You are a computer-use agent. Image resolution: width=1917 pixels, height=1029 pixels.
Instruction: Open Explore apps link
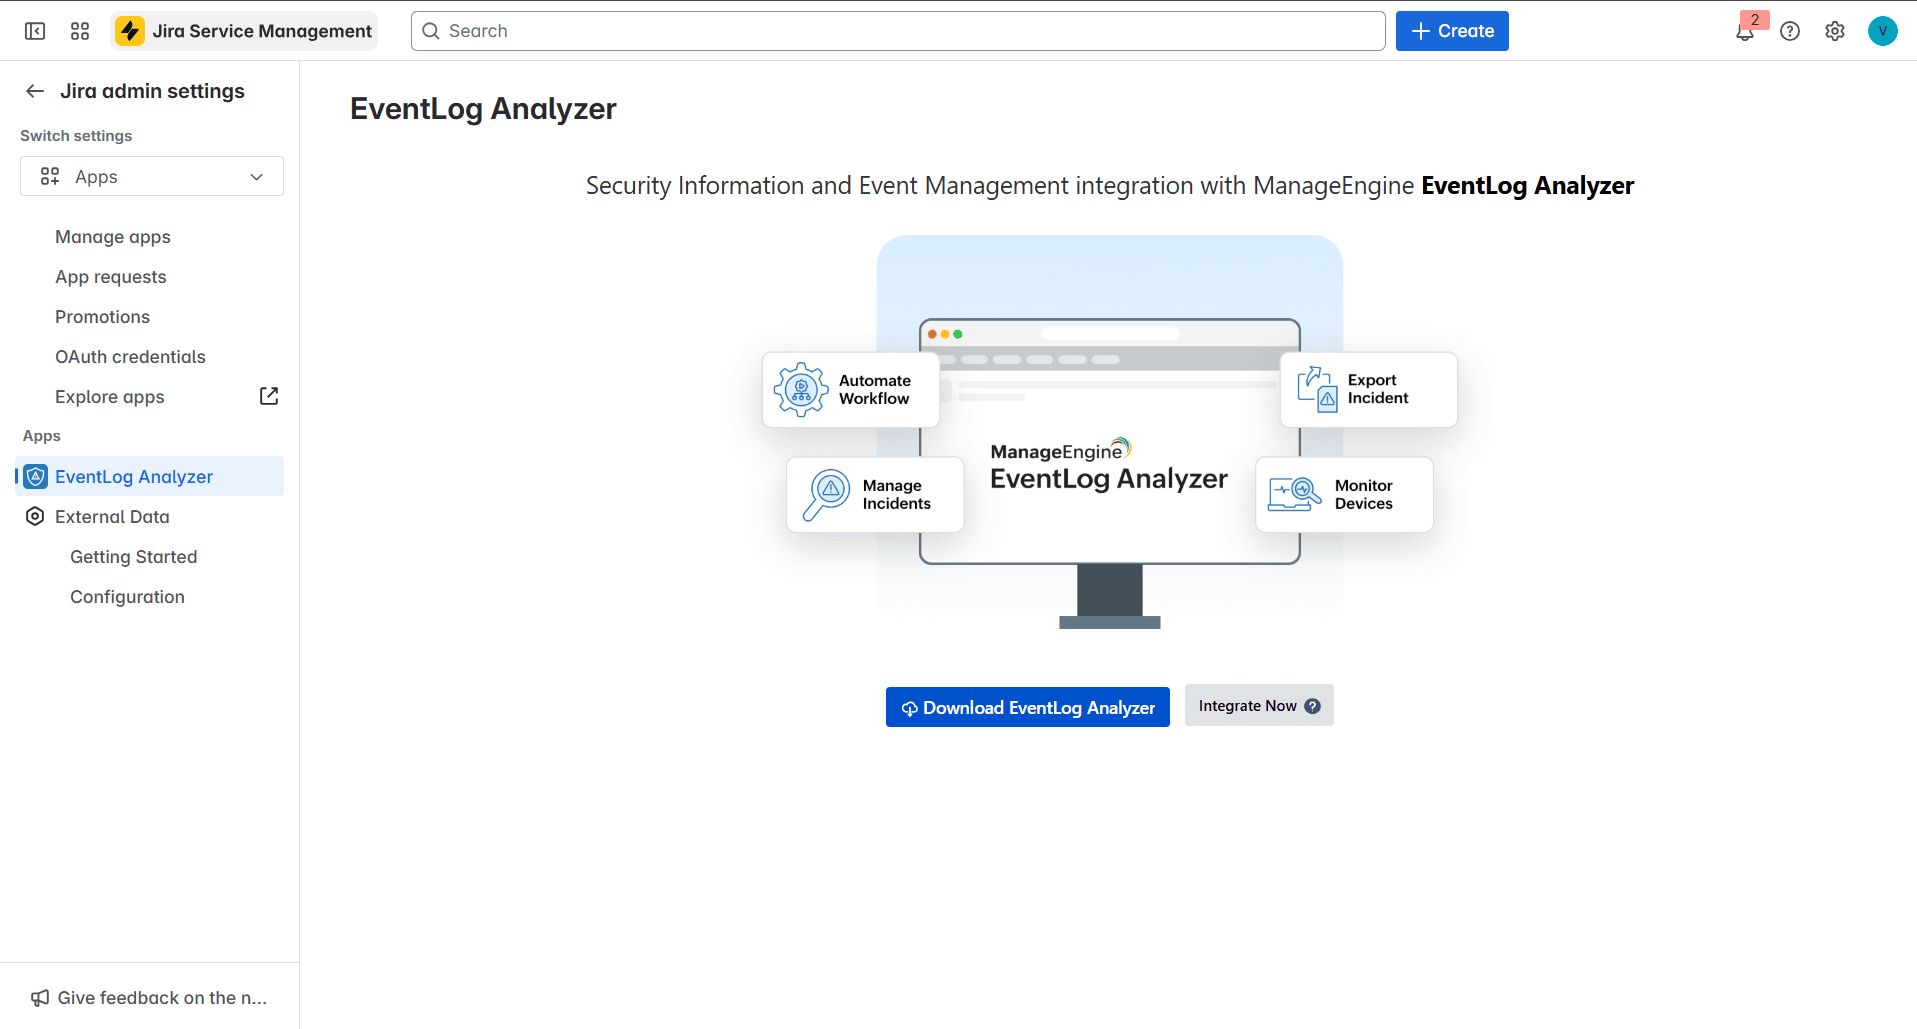point(110,397)
